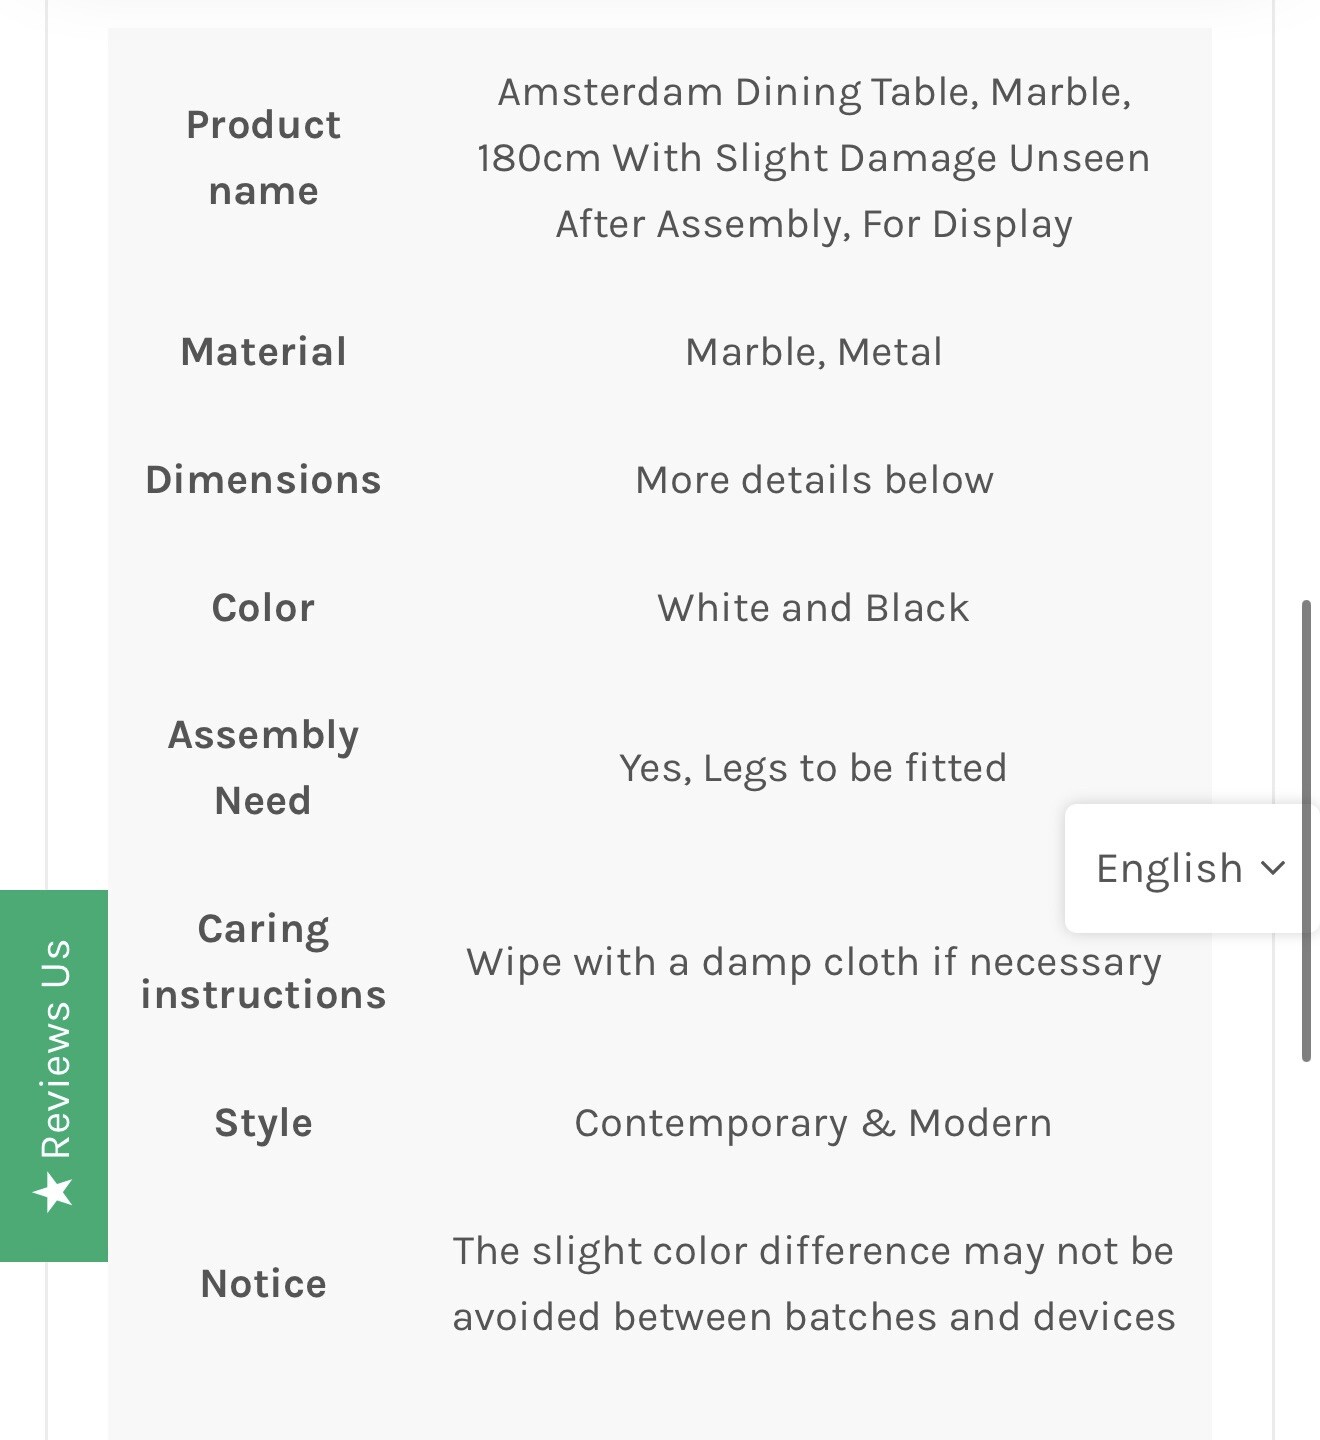Click the chevron arrow beside English

coord(1273,867)
